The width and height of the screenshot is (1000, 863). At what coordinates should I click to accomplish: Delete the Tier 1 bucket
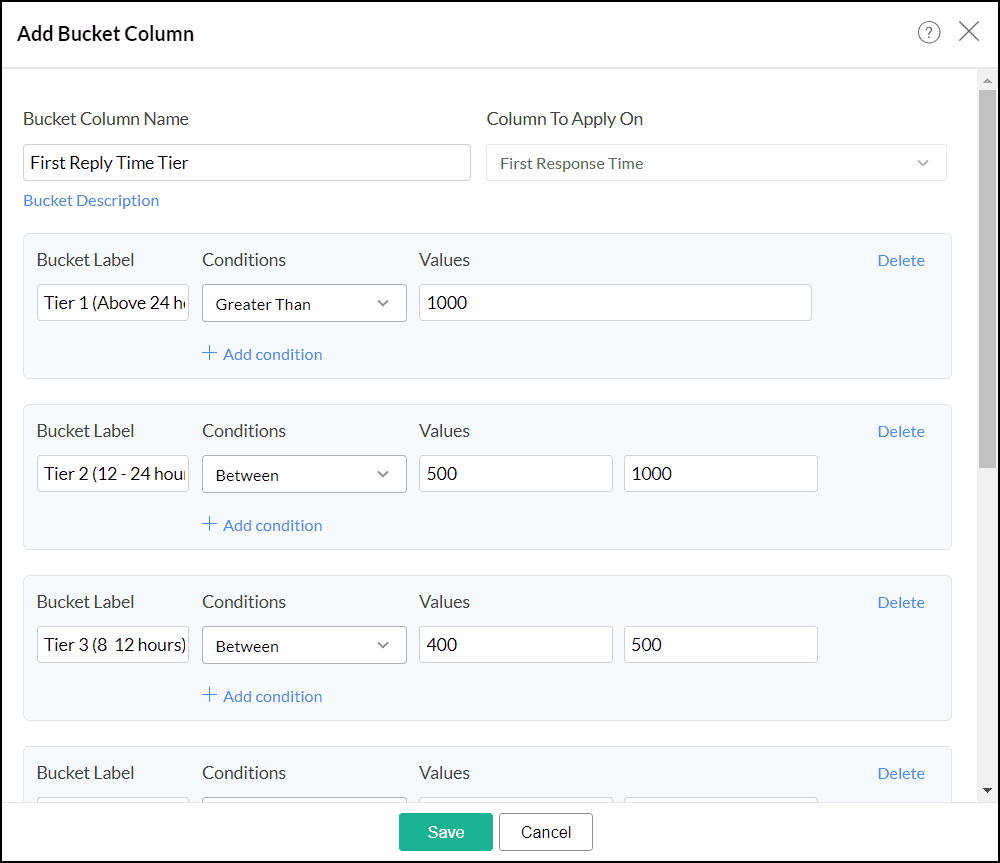[x=901, y=260]
